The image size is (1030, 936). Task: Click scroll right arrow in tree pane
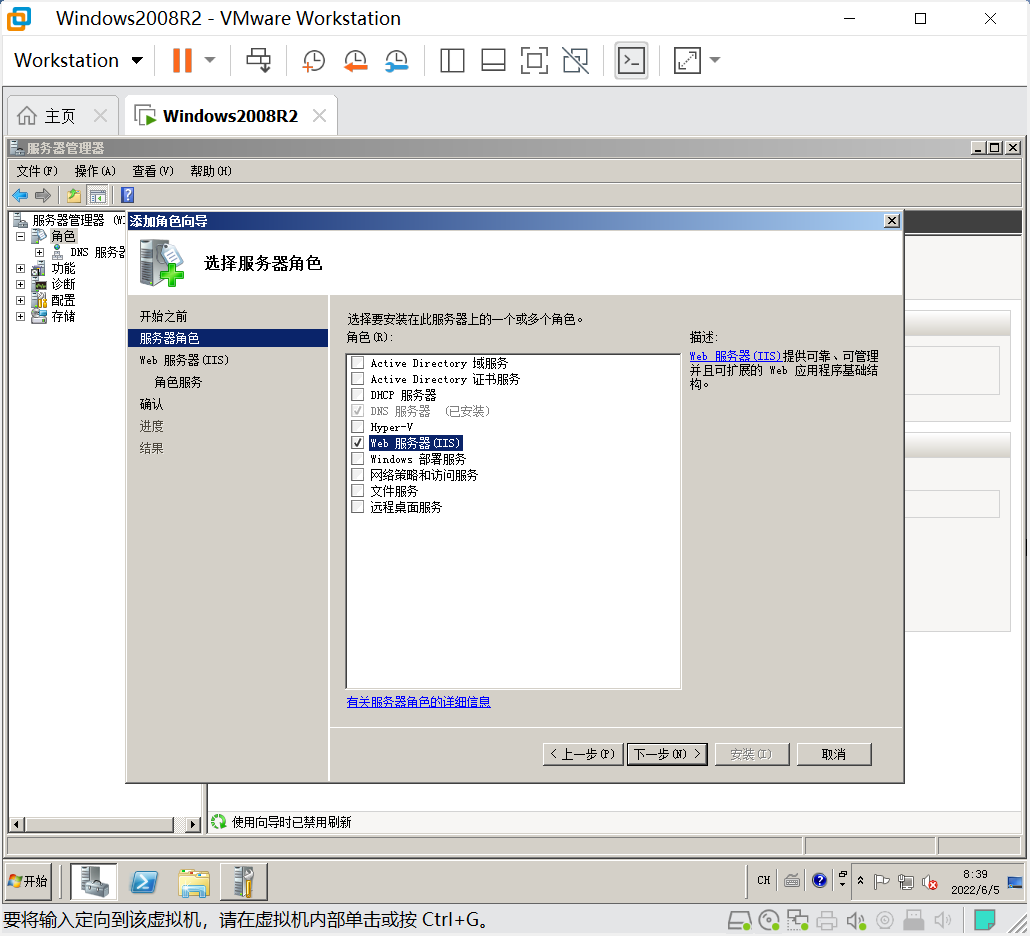tap(192, 824)
